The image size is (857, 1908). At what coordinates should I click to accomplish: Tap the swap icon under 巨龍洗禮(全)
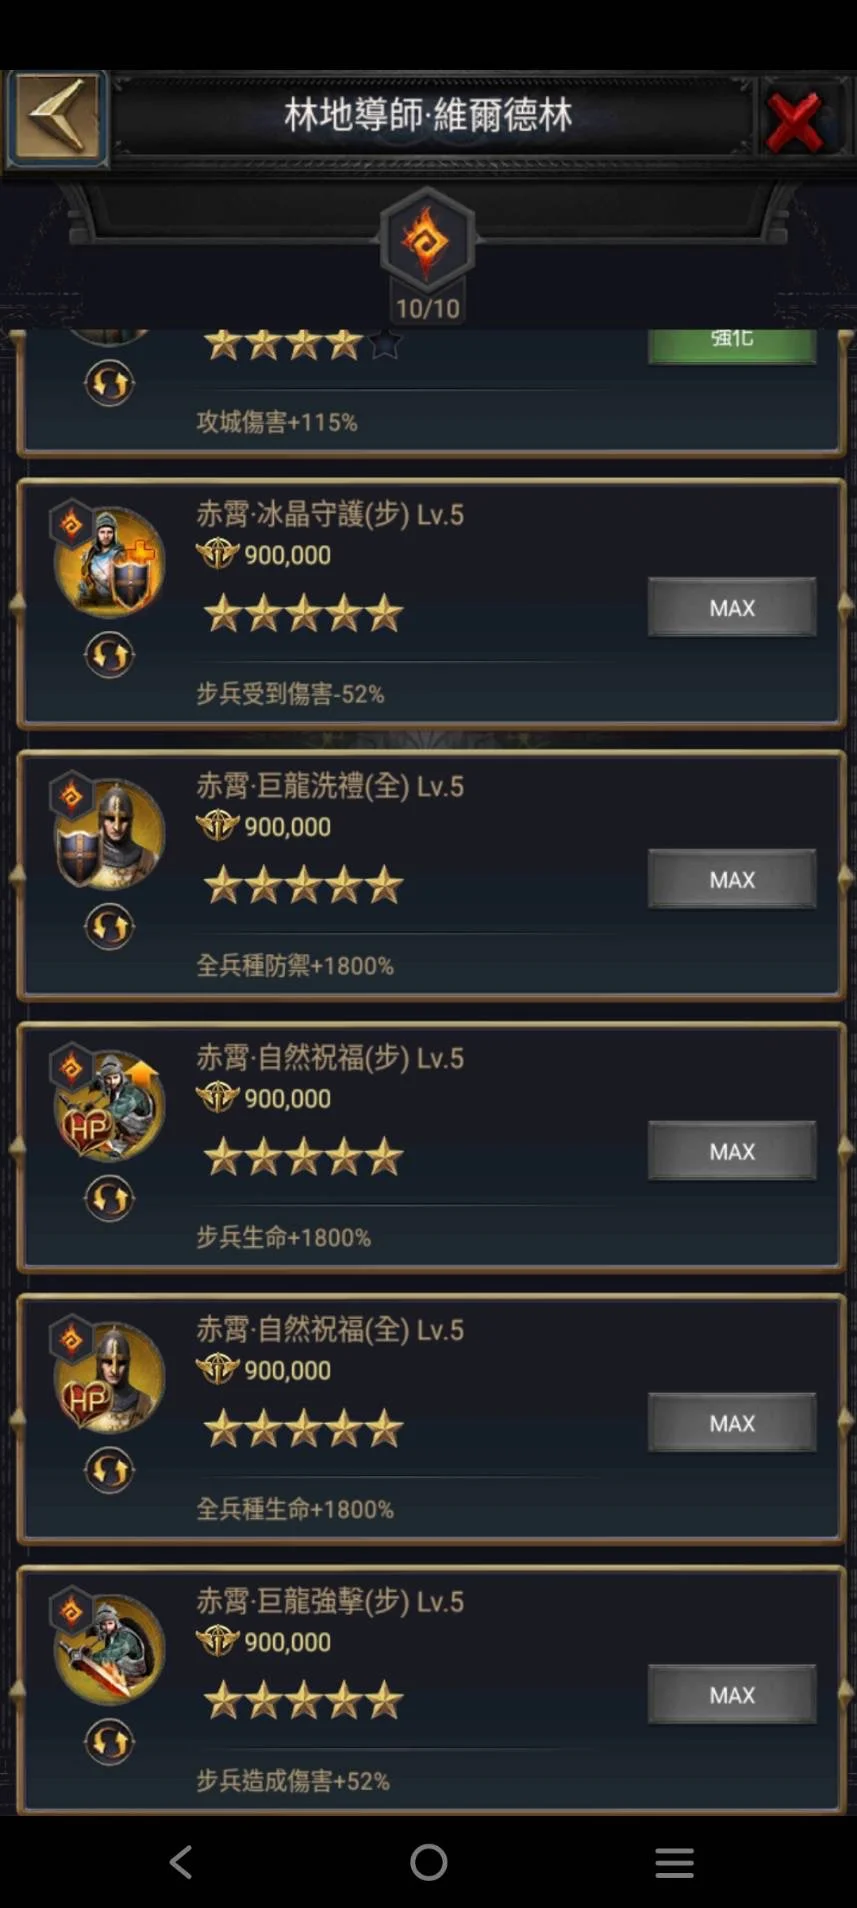tap(109, 927)
